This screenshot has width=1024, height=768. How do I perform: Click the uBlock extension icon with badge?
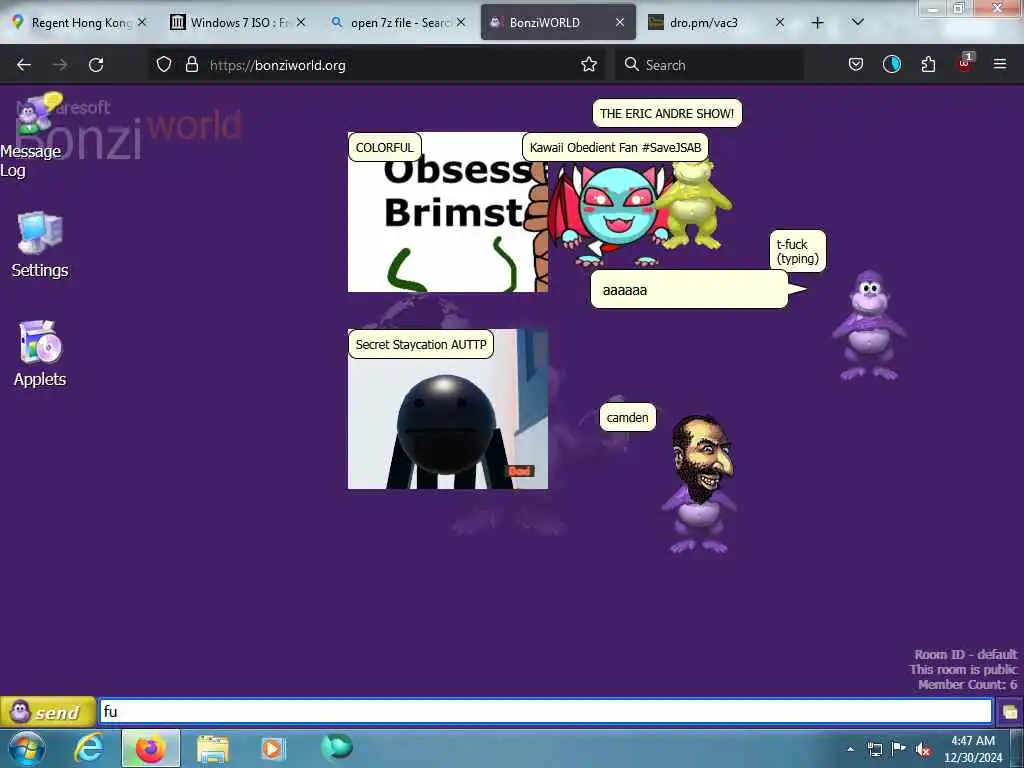pos(965,63)
